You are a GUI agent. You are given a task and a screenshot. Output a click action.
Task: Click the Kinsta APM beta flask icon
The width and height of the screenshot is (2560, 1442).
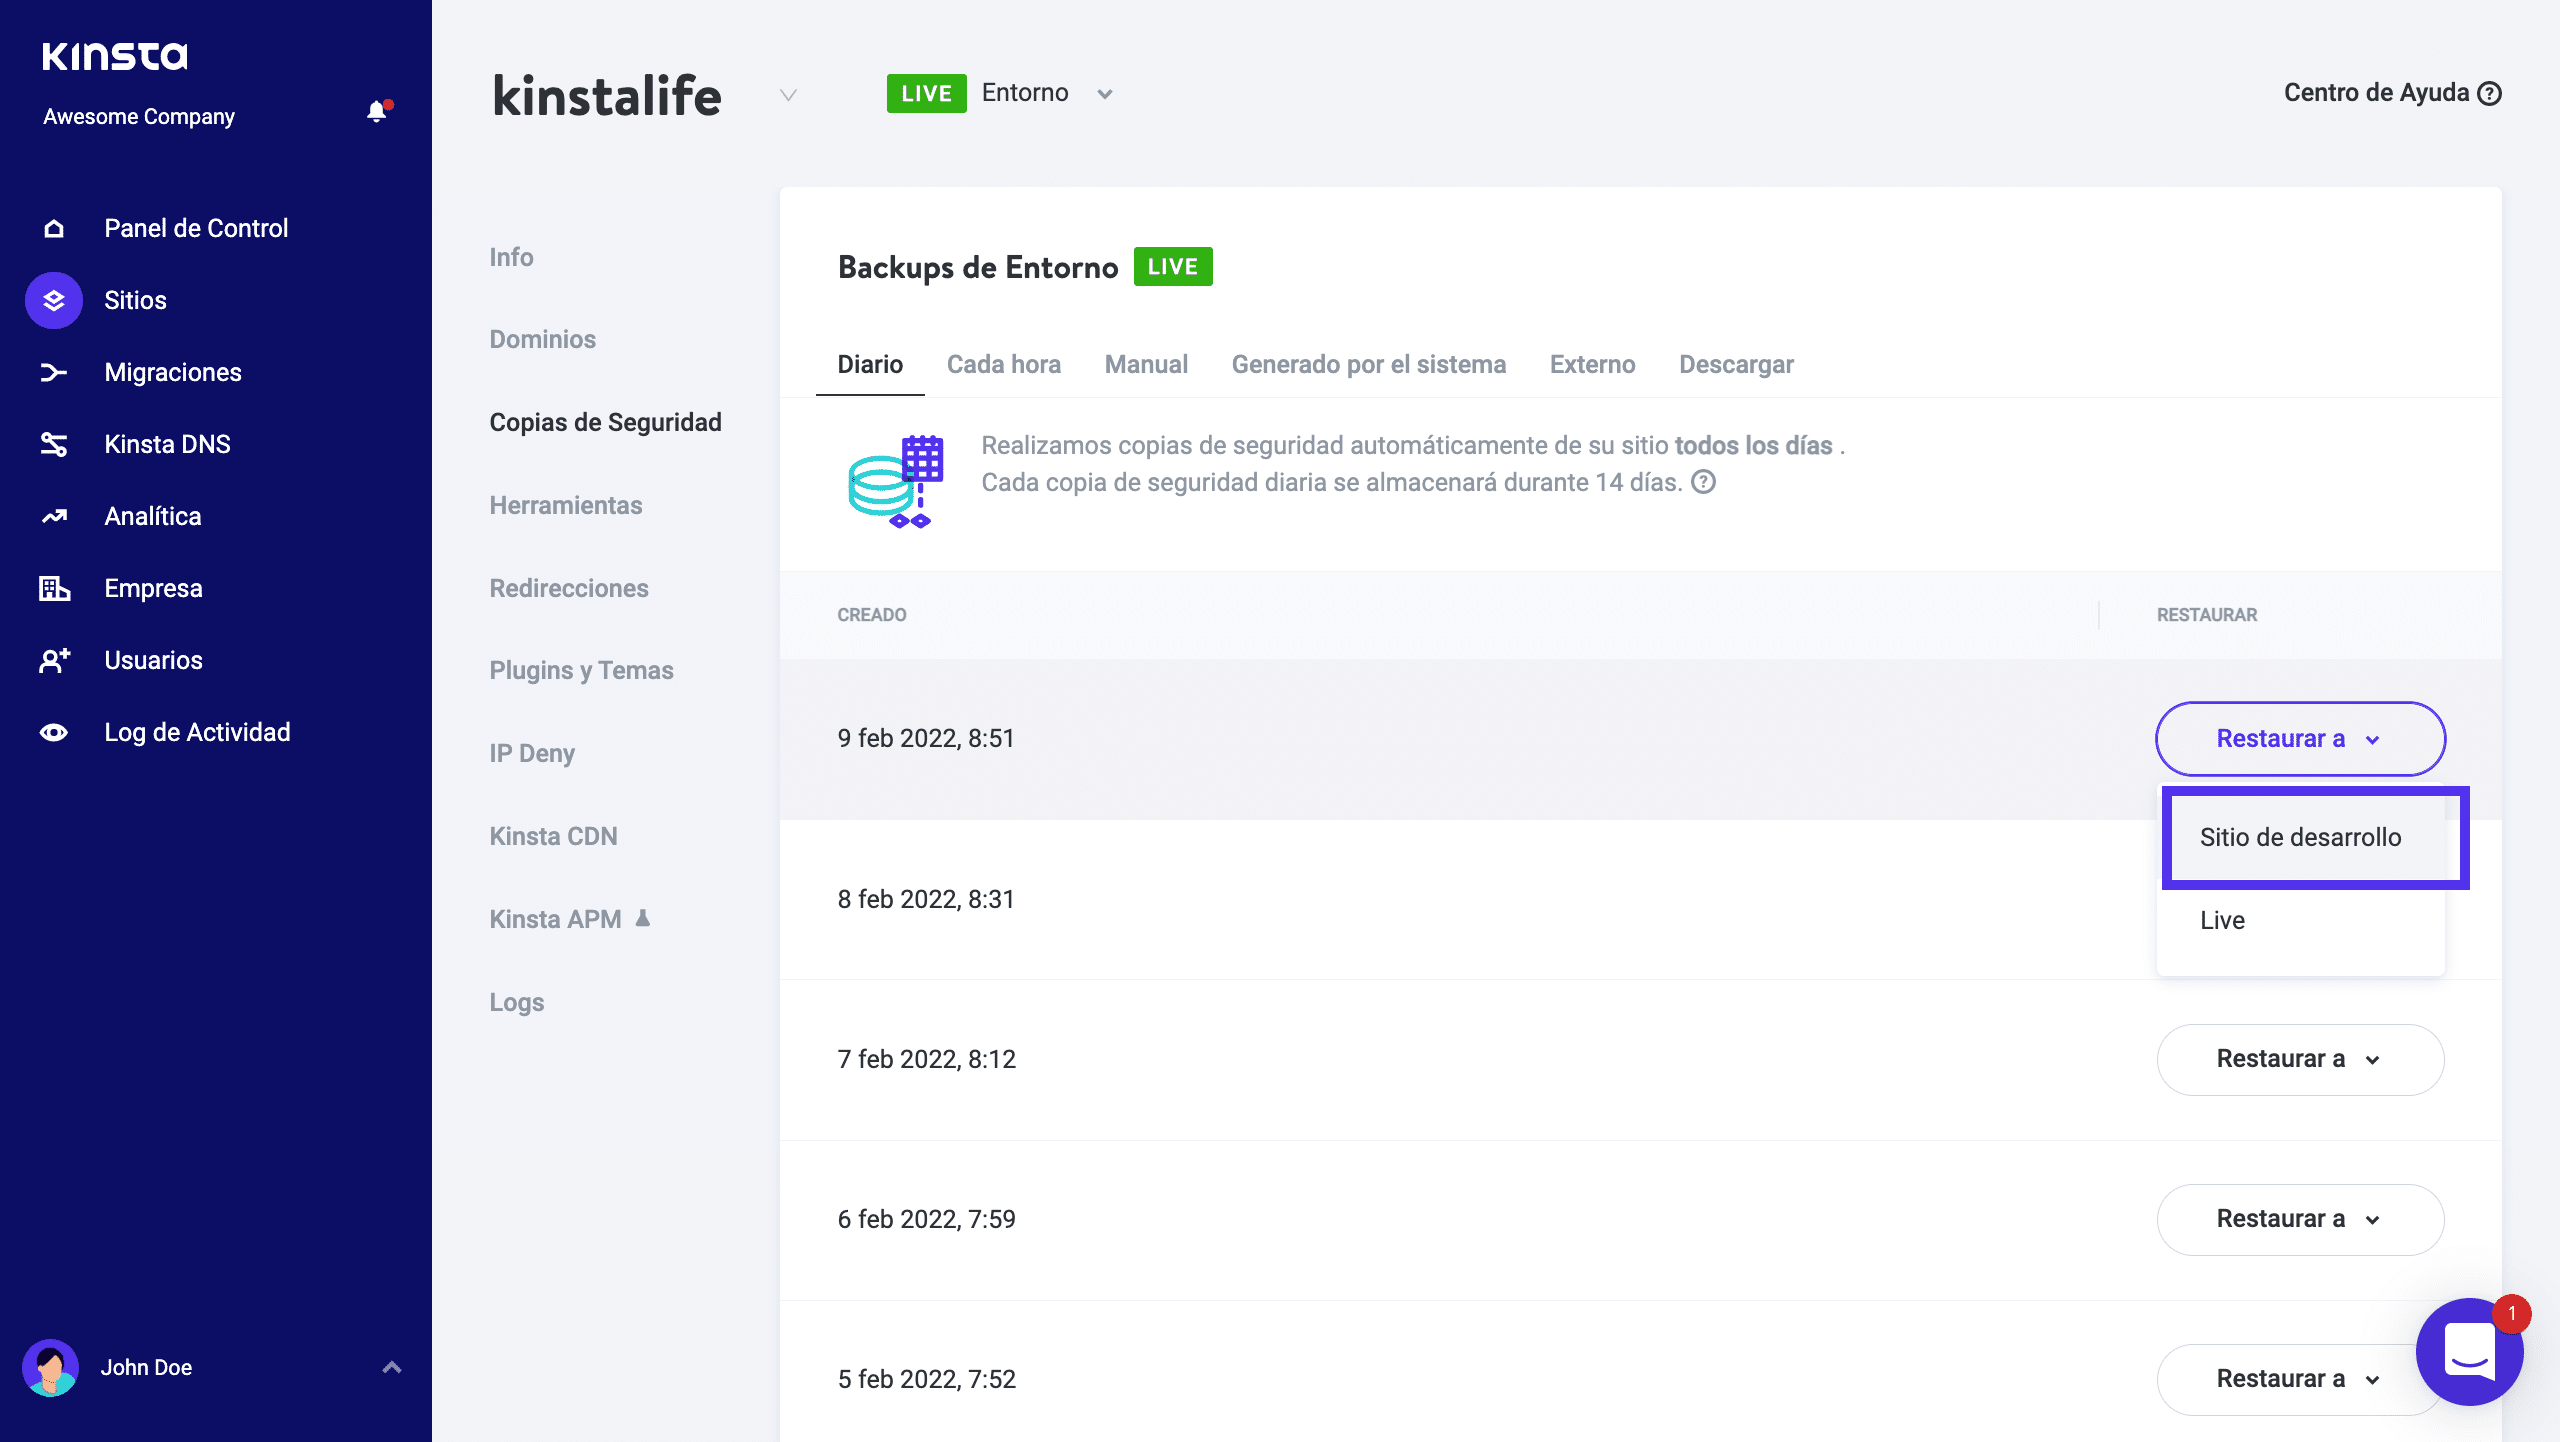[x=643, y=918]
